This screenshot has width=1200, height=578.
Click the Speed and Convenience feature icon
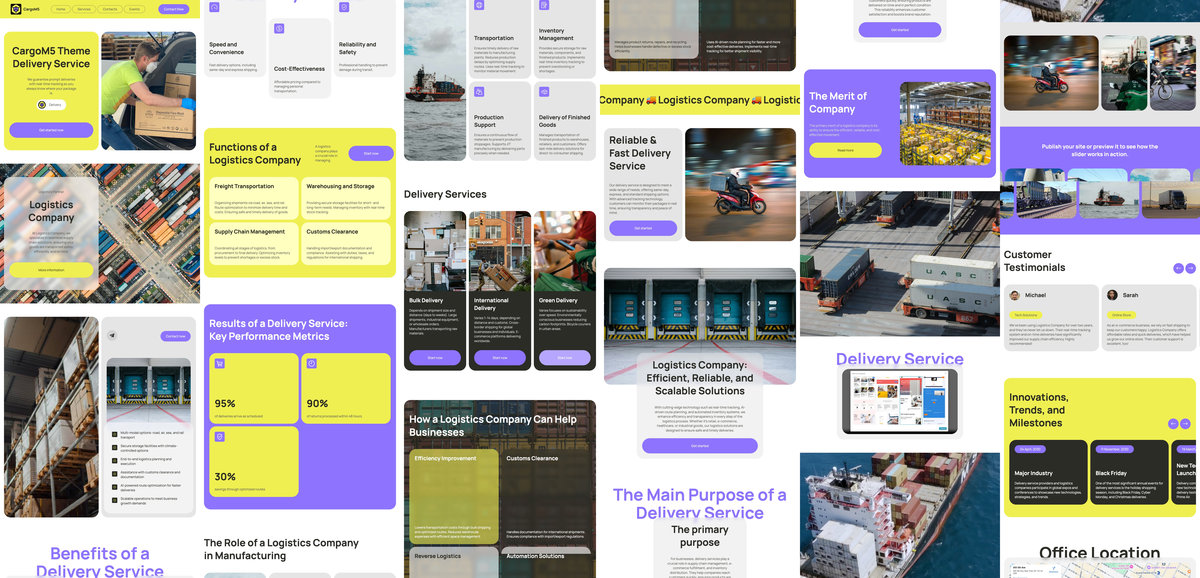(x=213, y=7)
